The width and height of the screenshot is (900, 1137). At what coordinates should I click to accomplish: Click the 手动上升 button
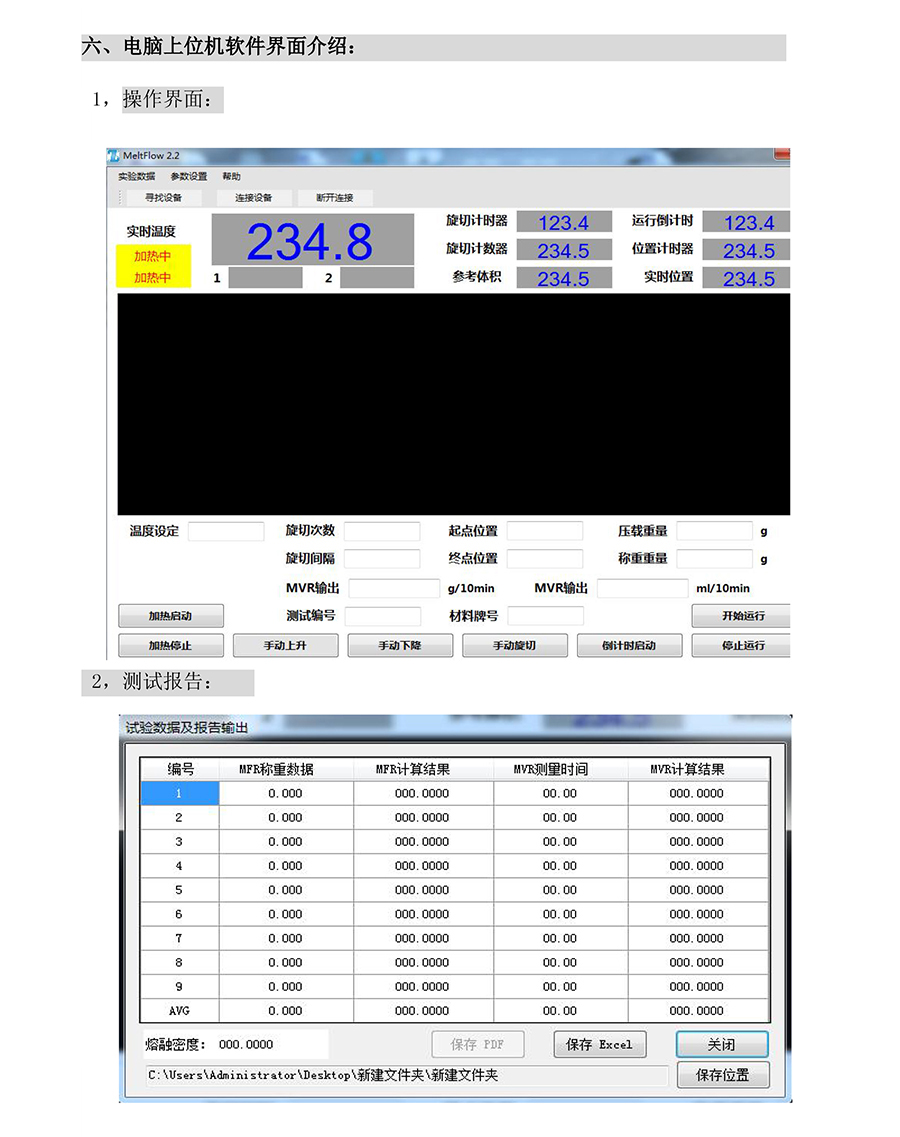point(285,646)
